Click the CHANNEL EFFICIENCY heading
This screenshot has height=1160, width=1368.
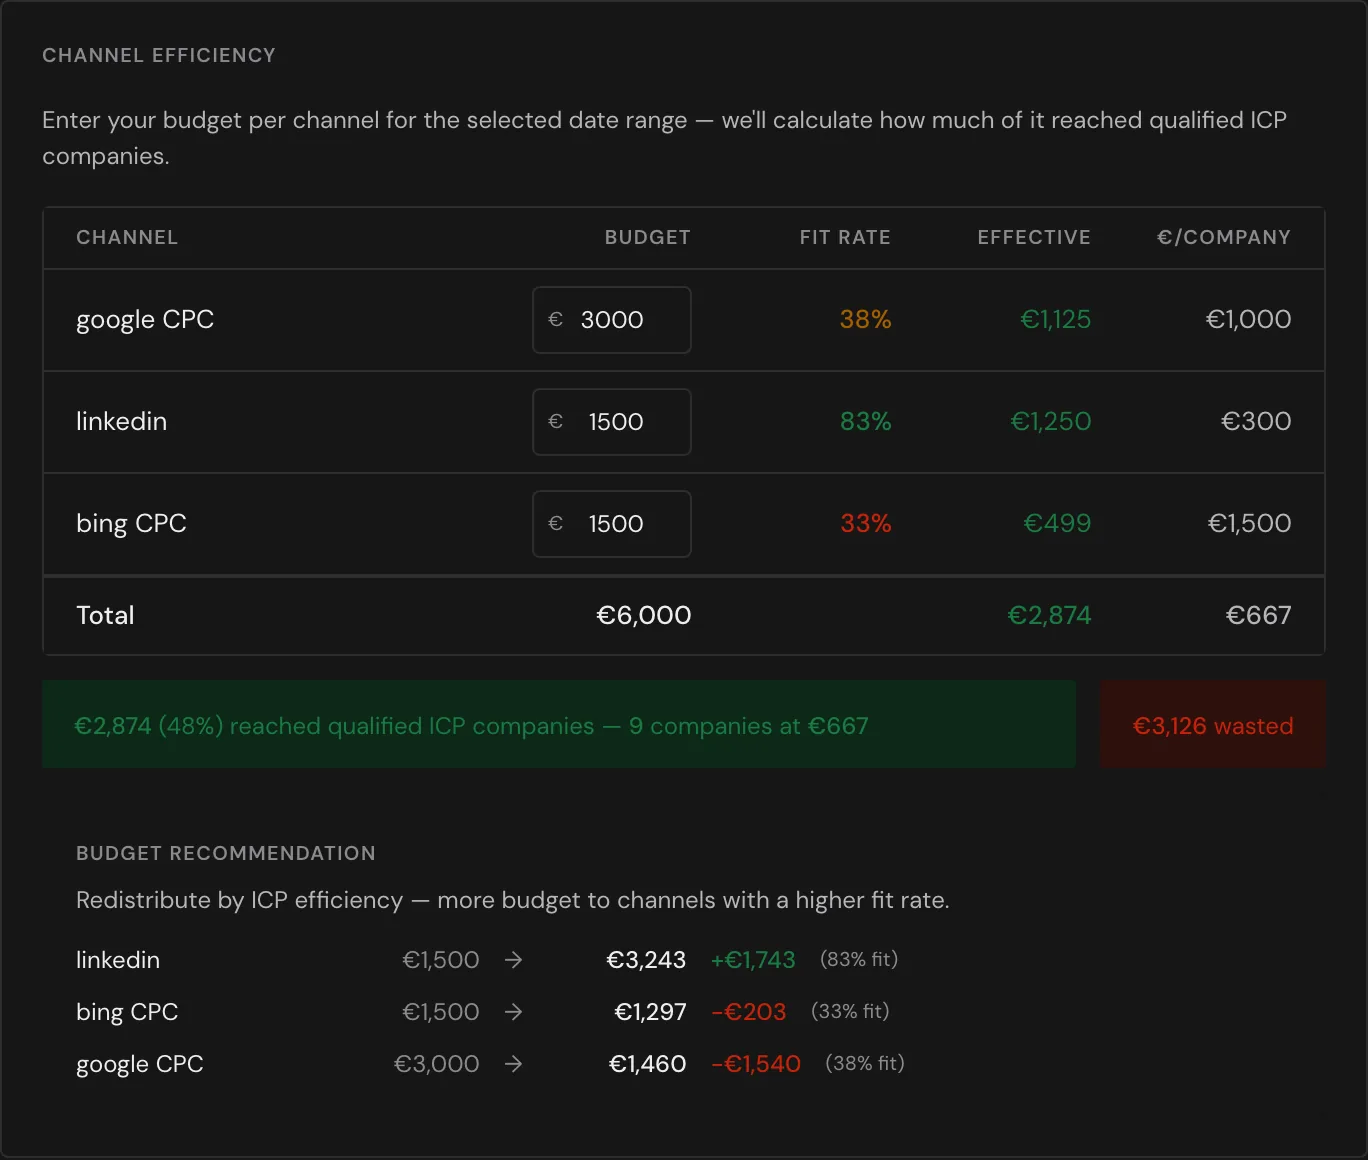pos(159,56)
